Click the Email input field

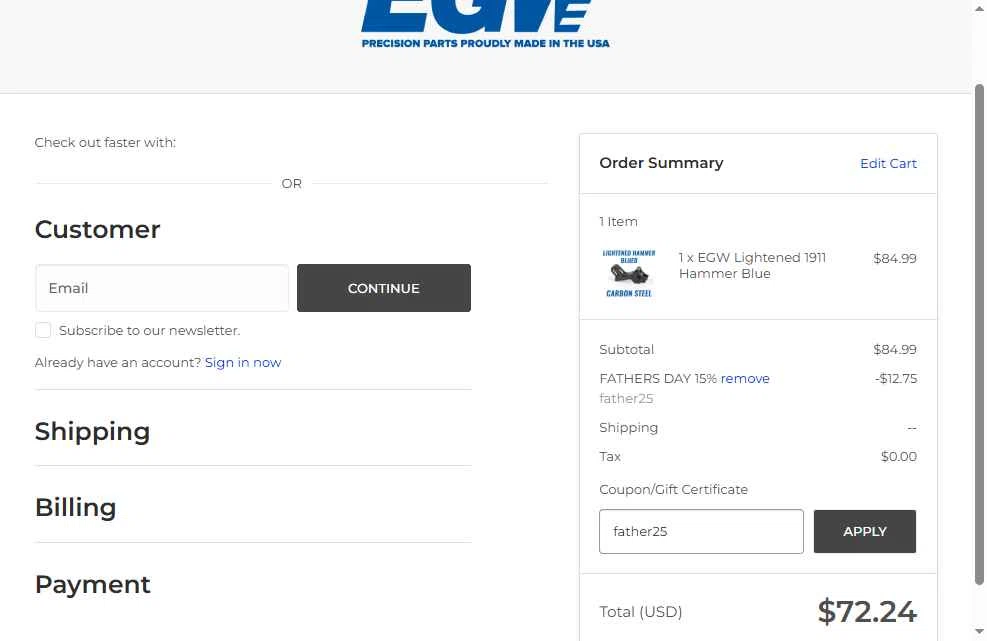[x=162, y=288]
